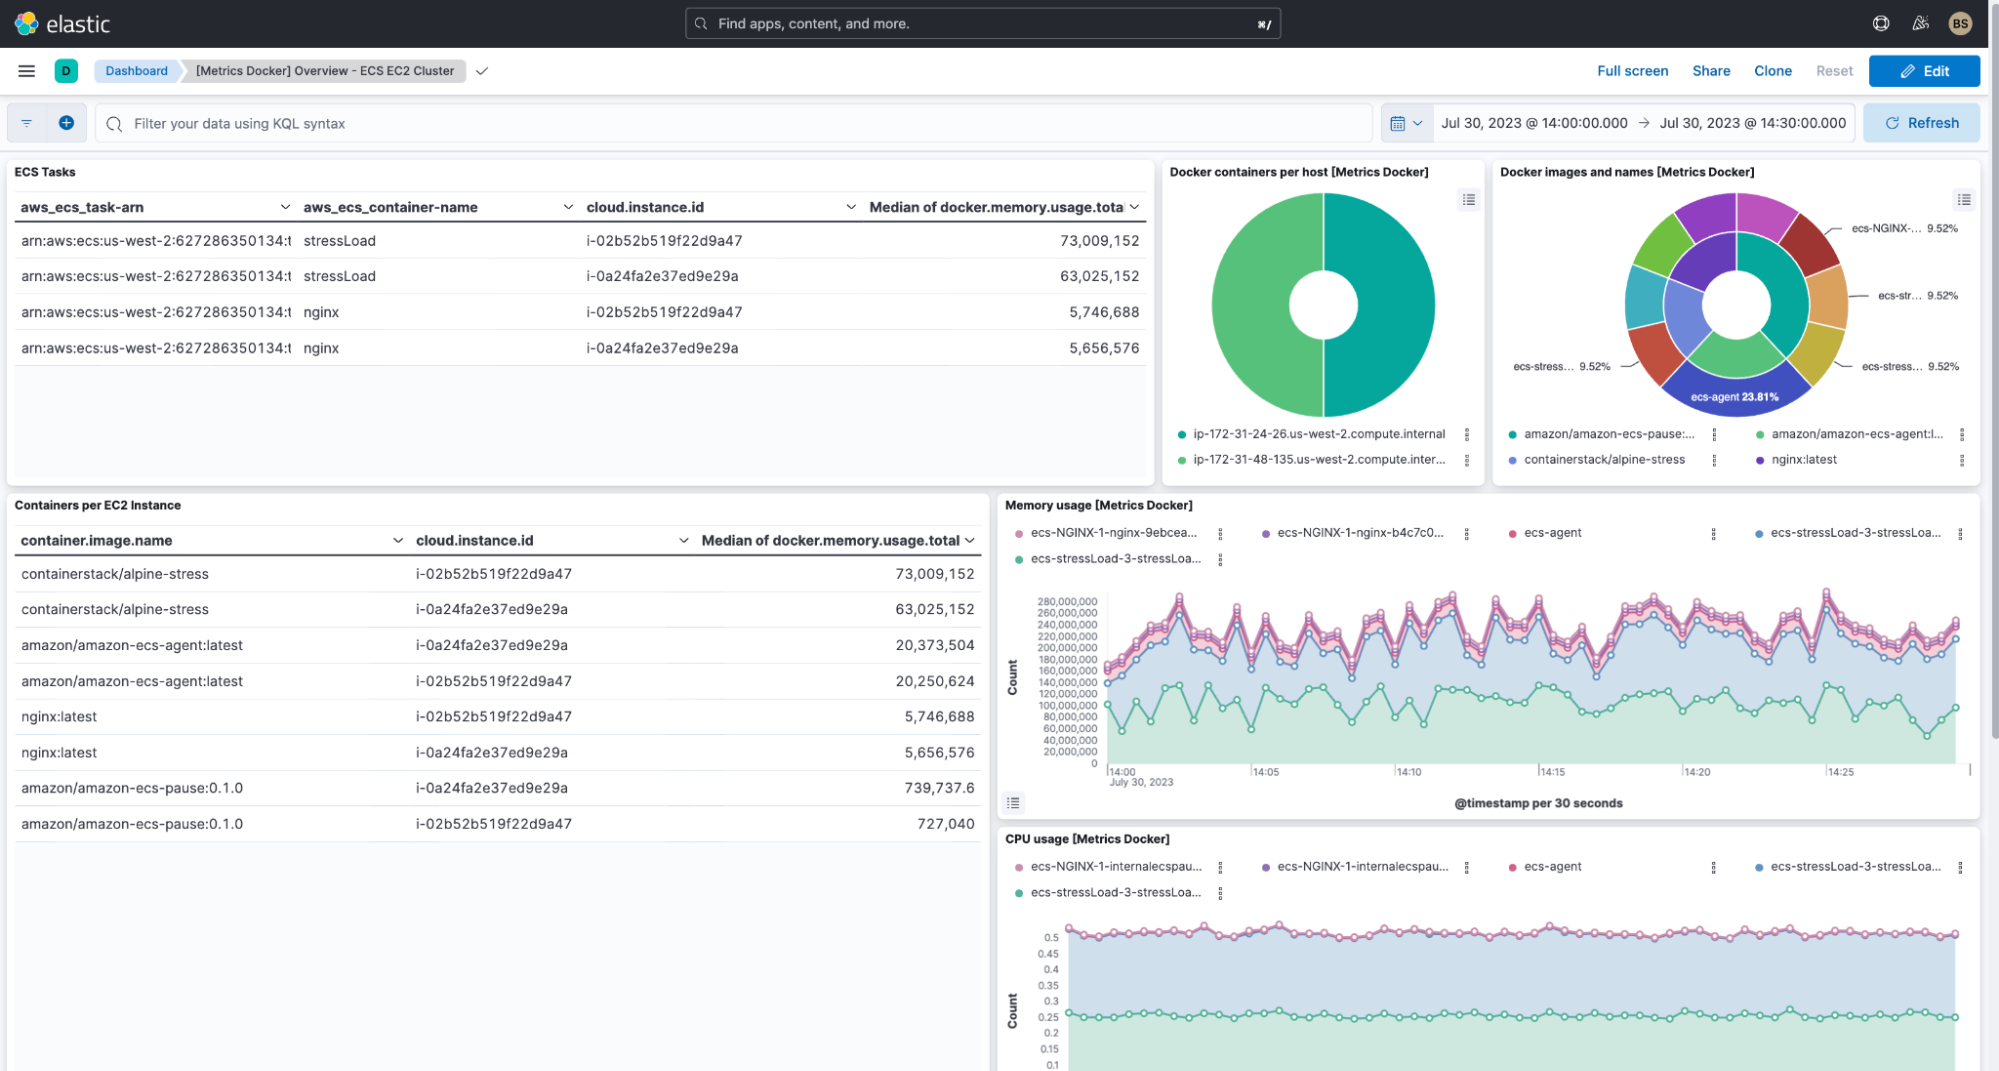Open the calendar date quick menu
The image size is (1999, 1071).
tap(1405, 123)
